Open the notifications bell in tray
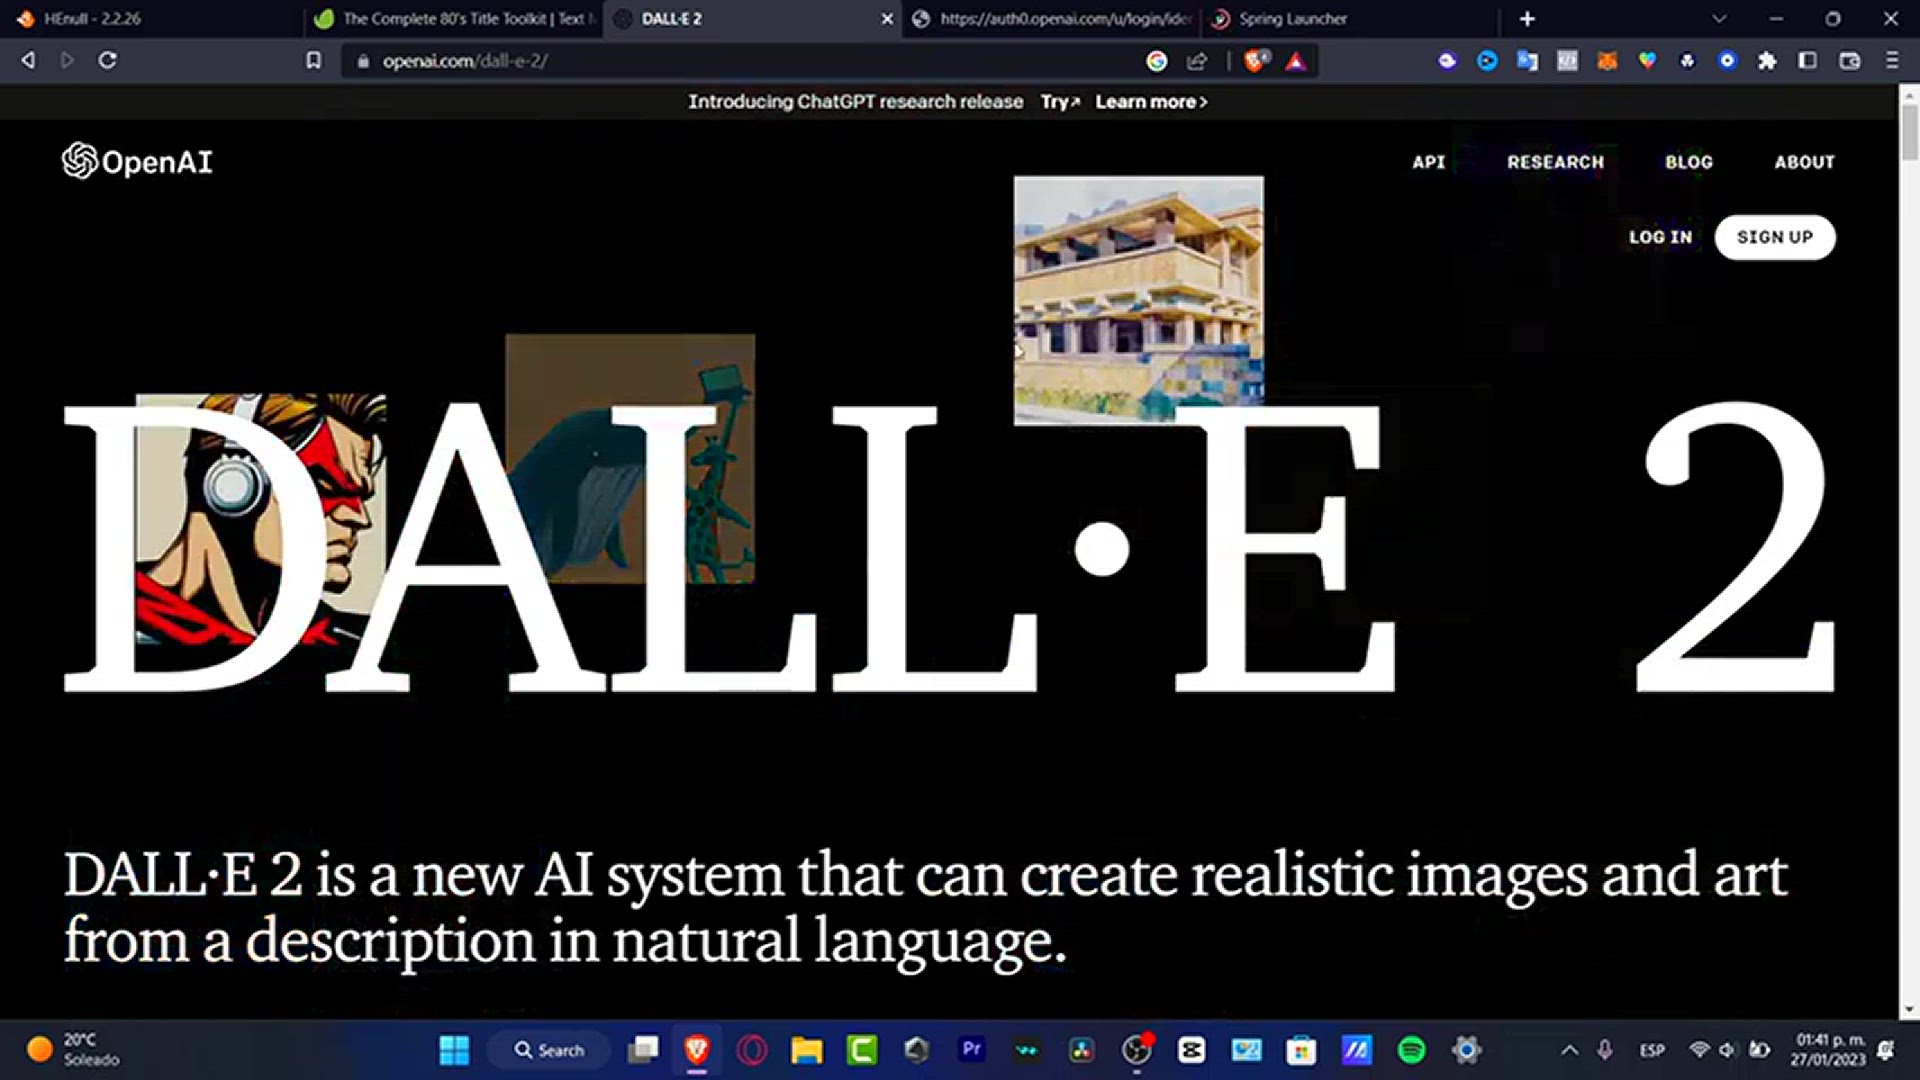Screen dimensions: 1920x1080 [1885, 1050]
